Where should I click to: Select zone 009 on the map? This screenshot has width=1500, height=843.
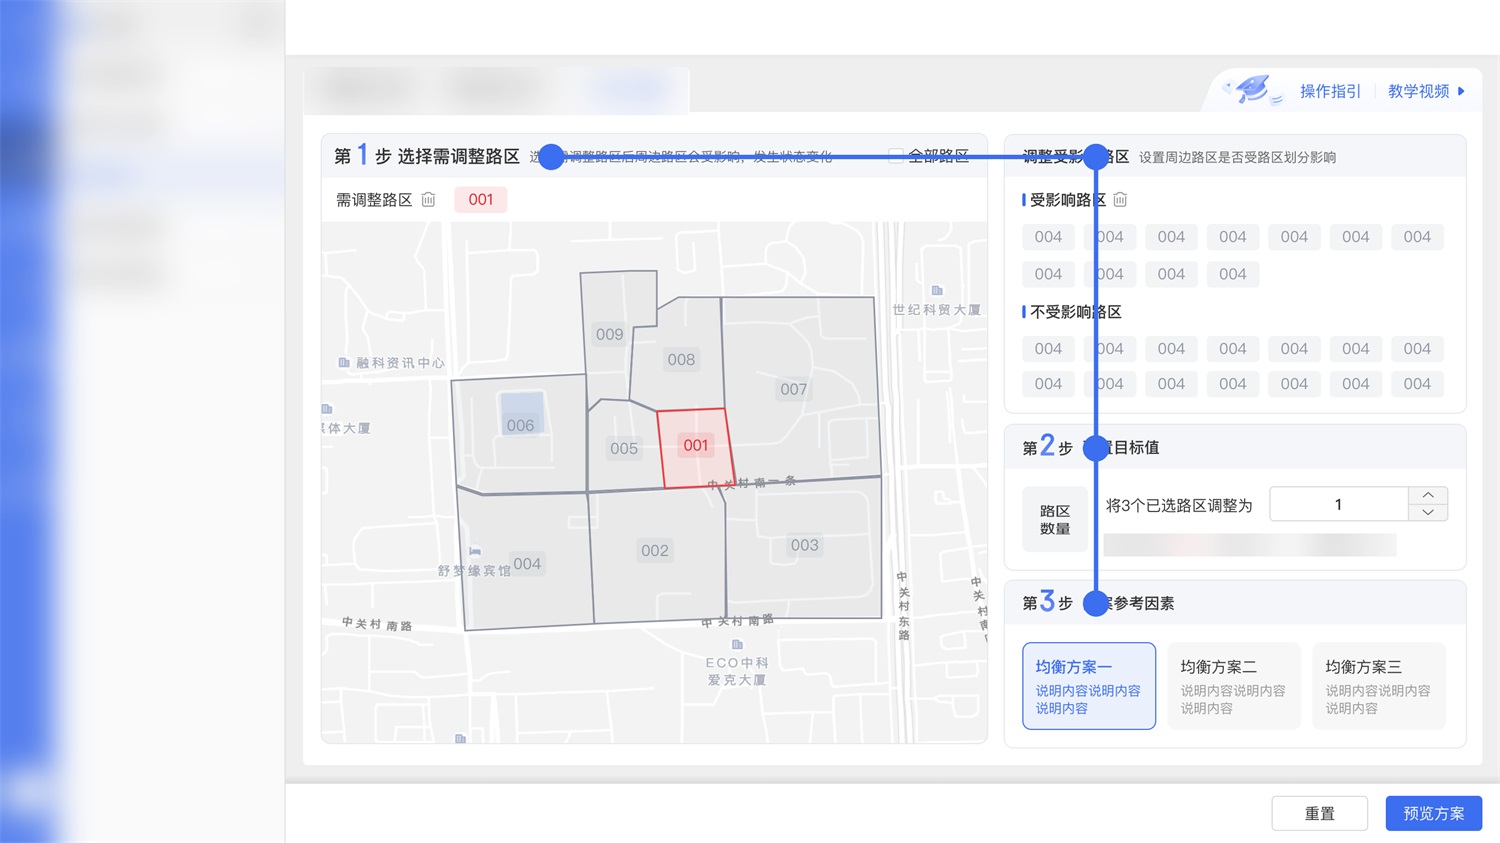point(609,335)
